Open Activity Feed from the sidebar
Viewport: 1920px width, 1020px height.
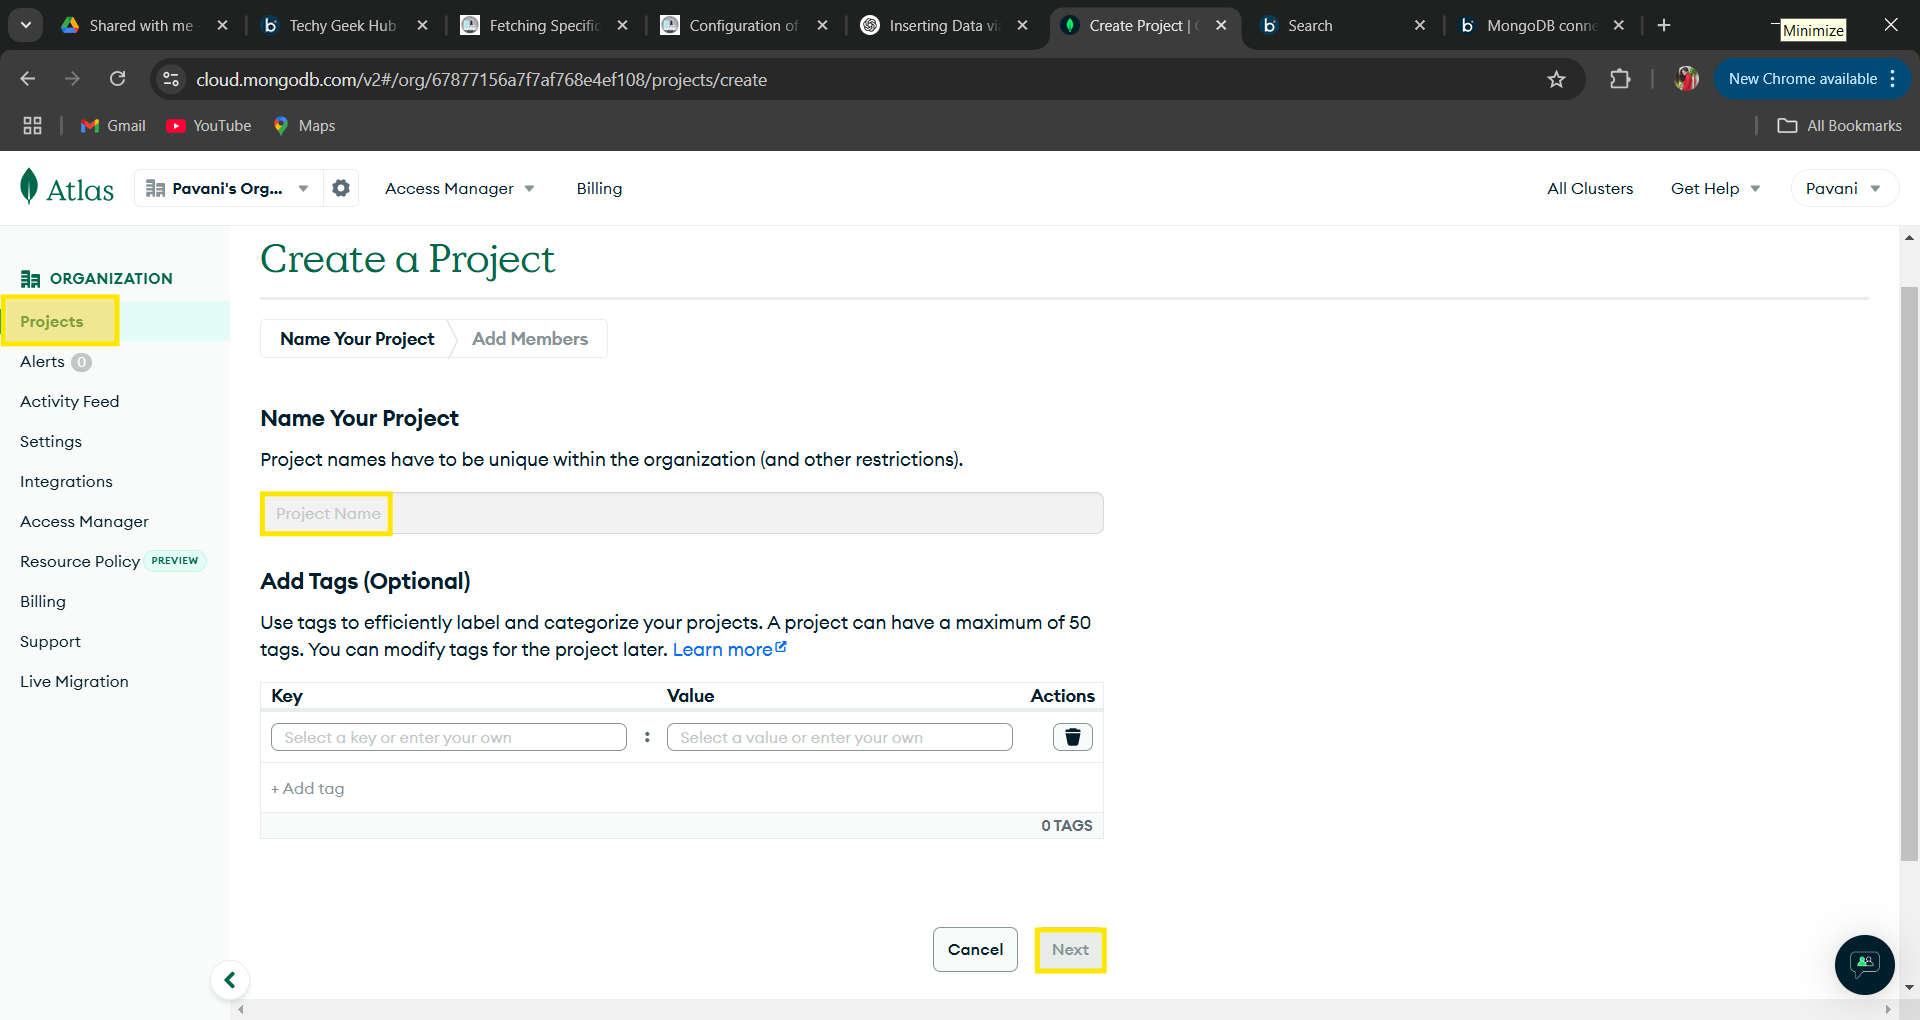tap(69, 402)
